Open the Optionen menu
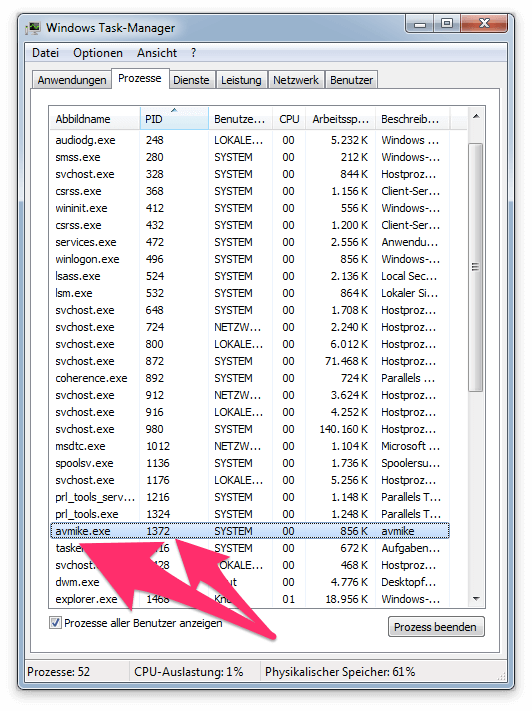The image size is (532, 711). click(x=98, y=53)
